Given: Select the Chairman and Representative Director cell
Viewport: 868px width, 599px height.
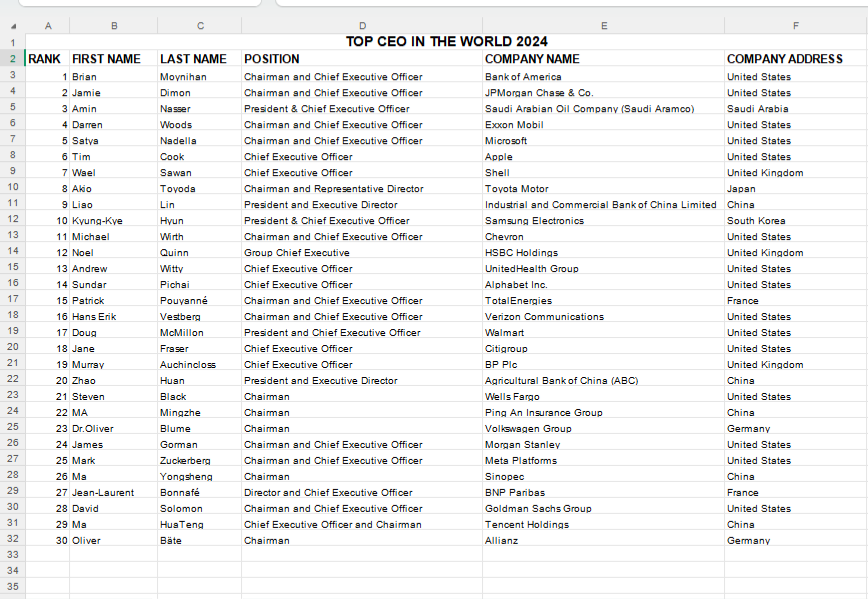Looking at the screenshot, I should pyautogui.click(x=362, y=189).
